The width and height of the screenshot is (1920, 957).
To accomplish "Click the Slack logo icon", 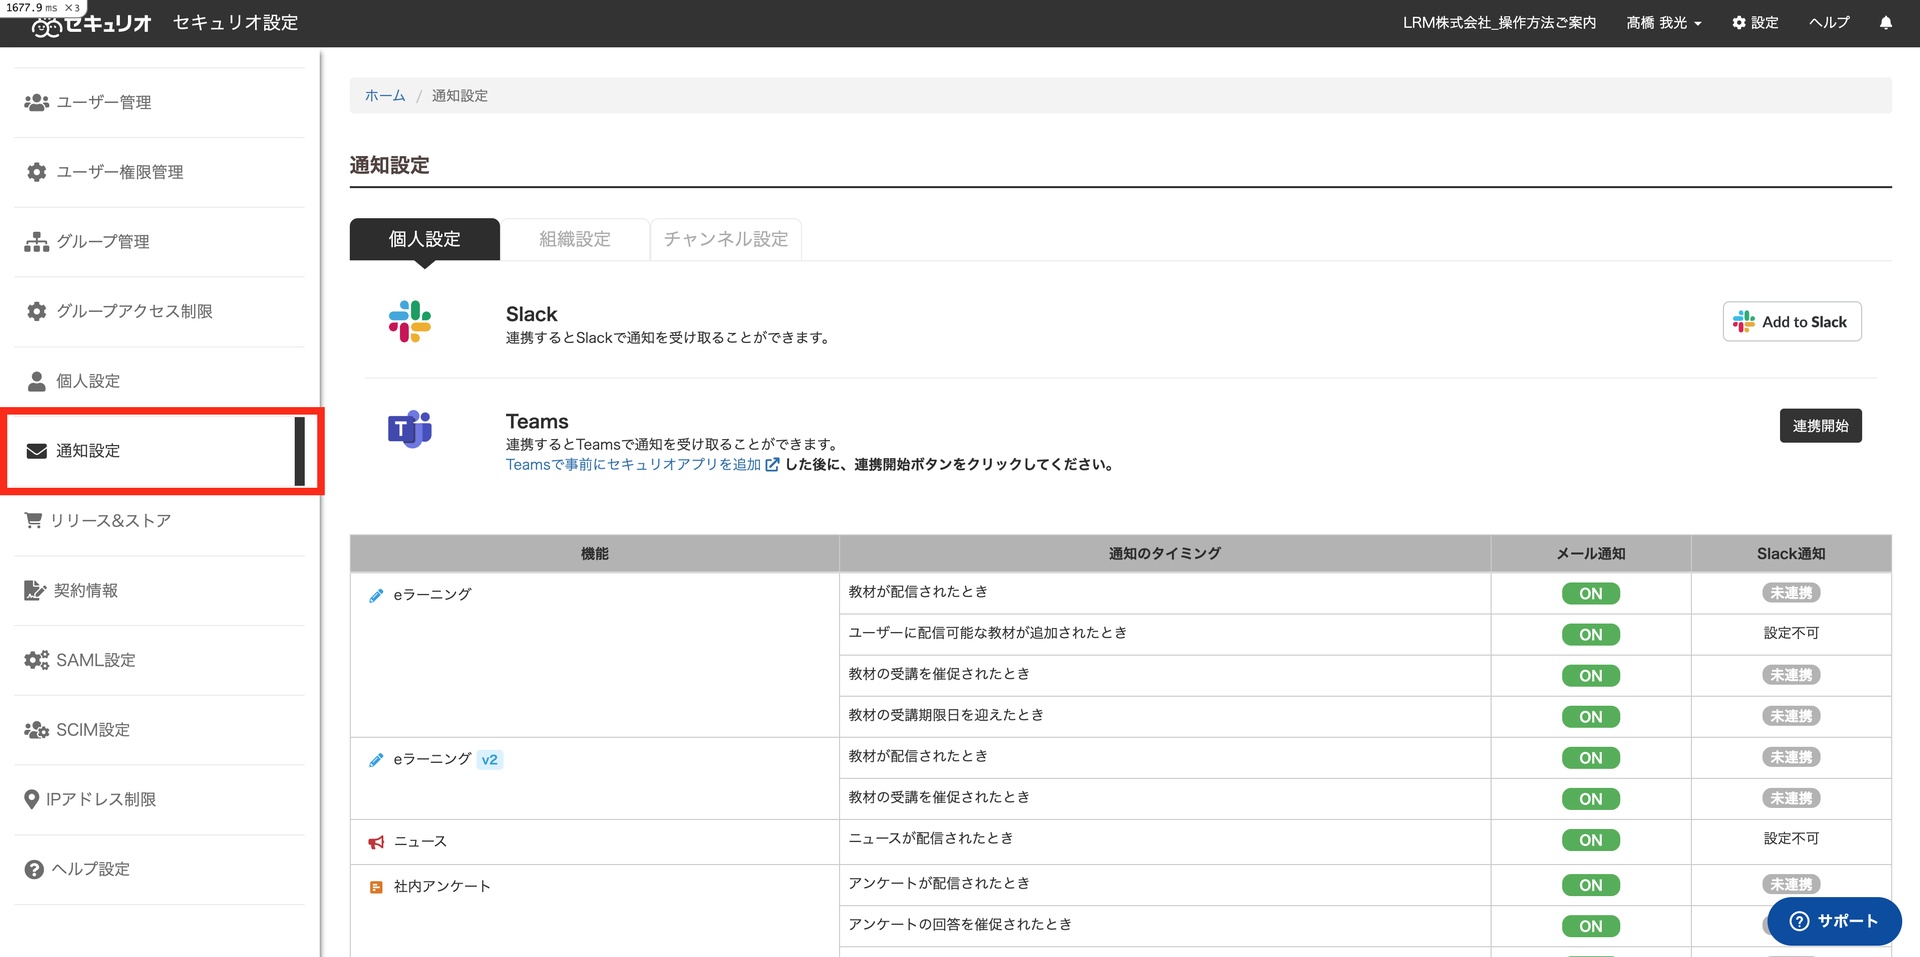I will (x=410, y=321).
